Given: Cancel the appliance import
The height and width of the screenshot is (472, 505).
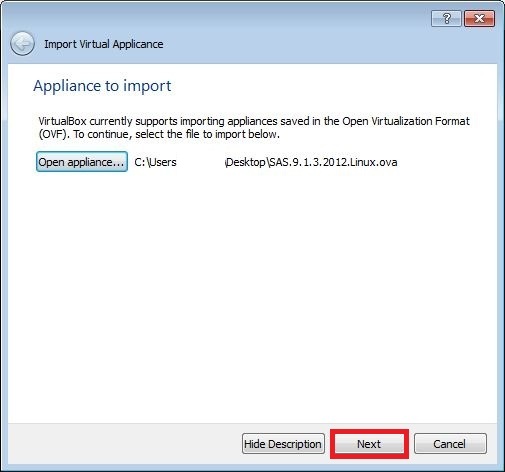Looking at the screenshot, I should tap(450, 444).
